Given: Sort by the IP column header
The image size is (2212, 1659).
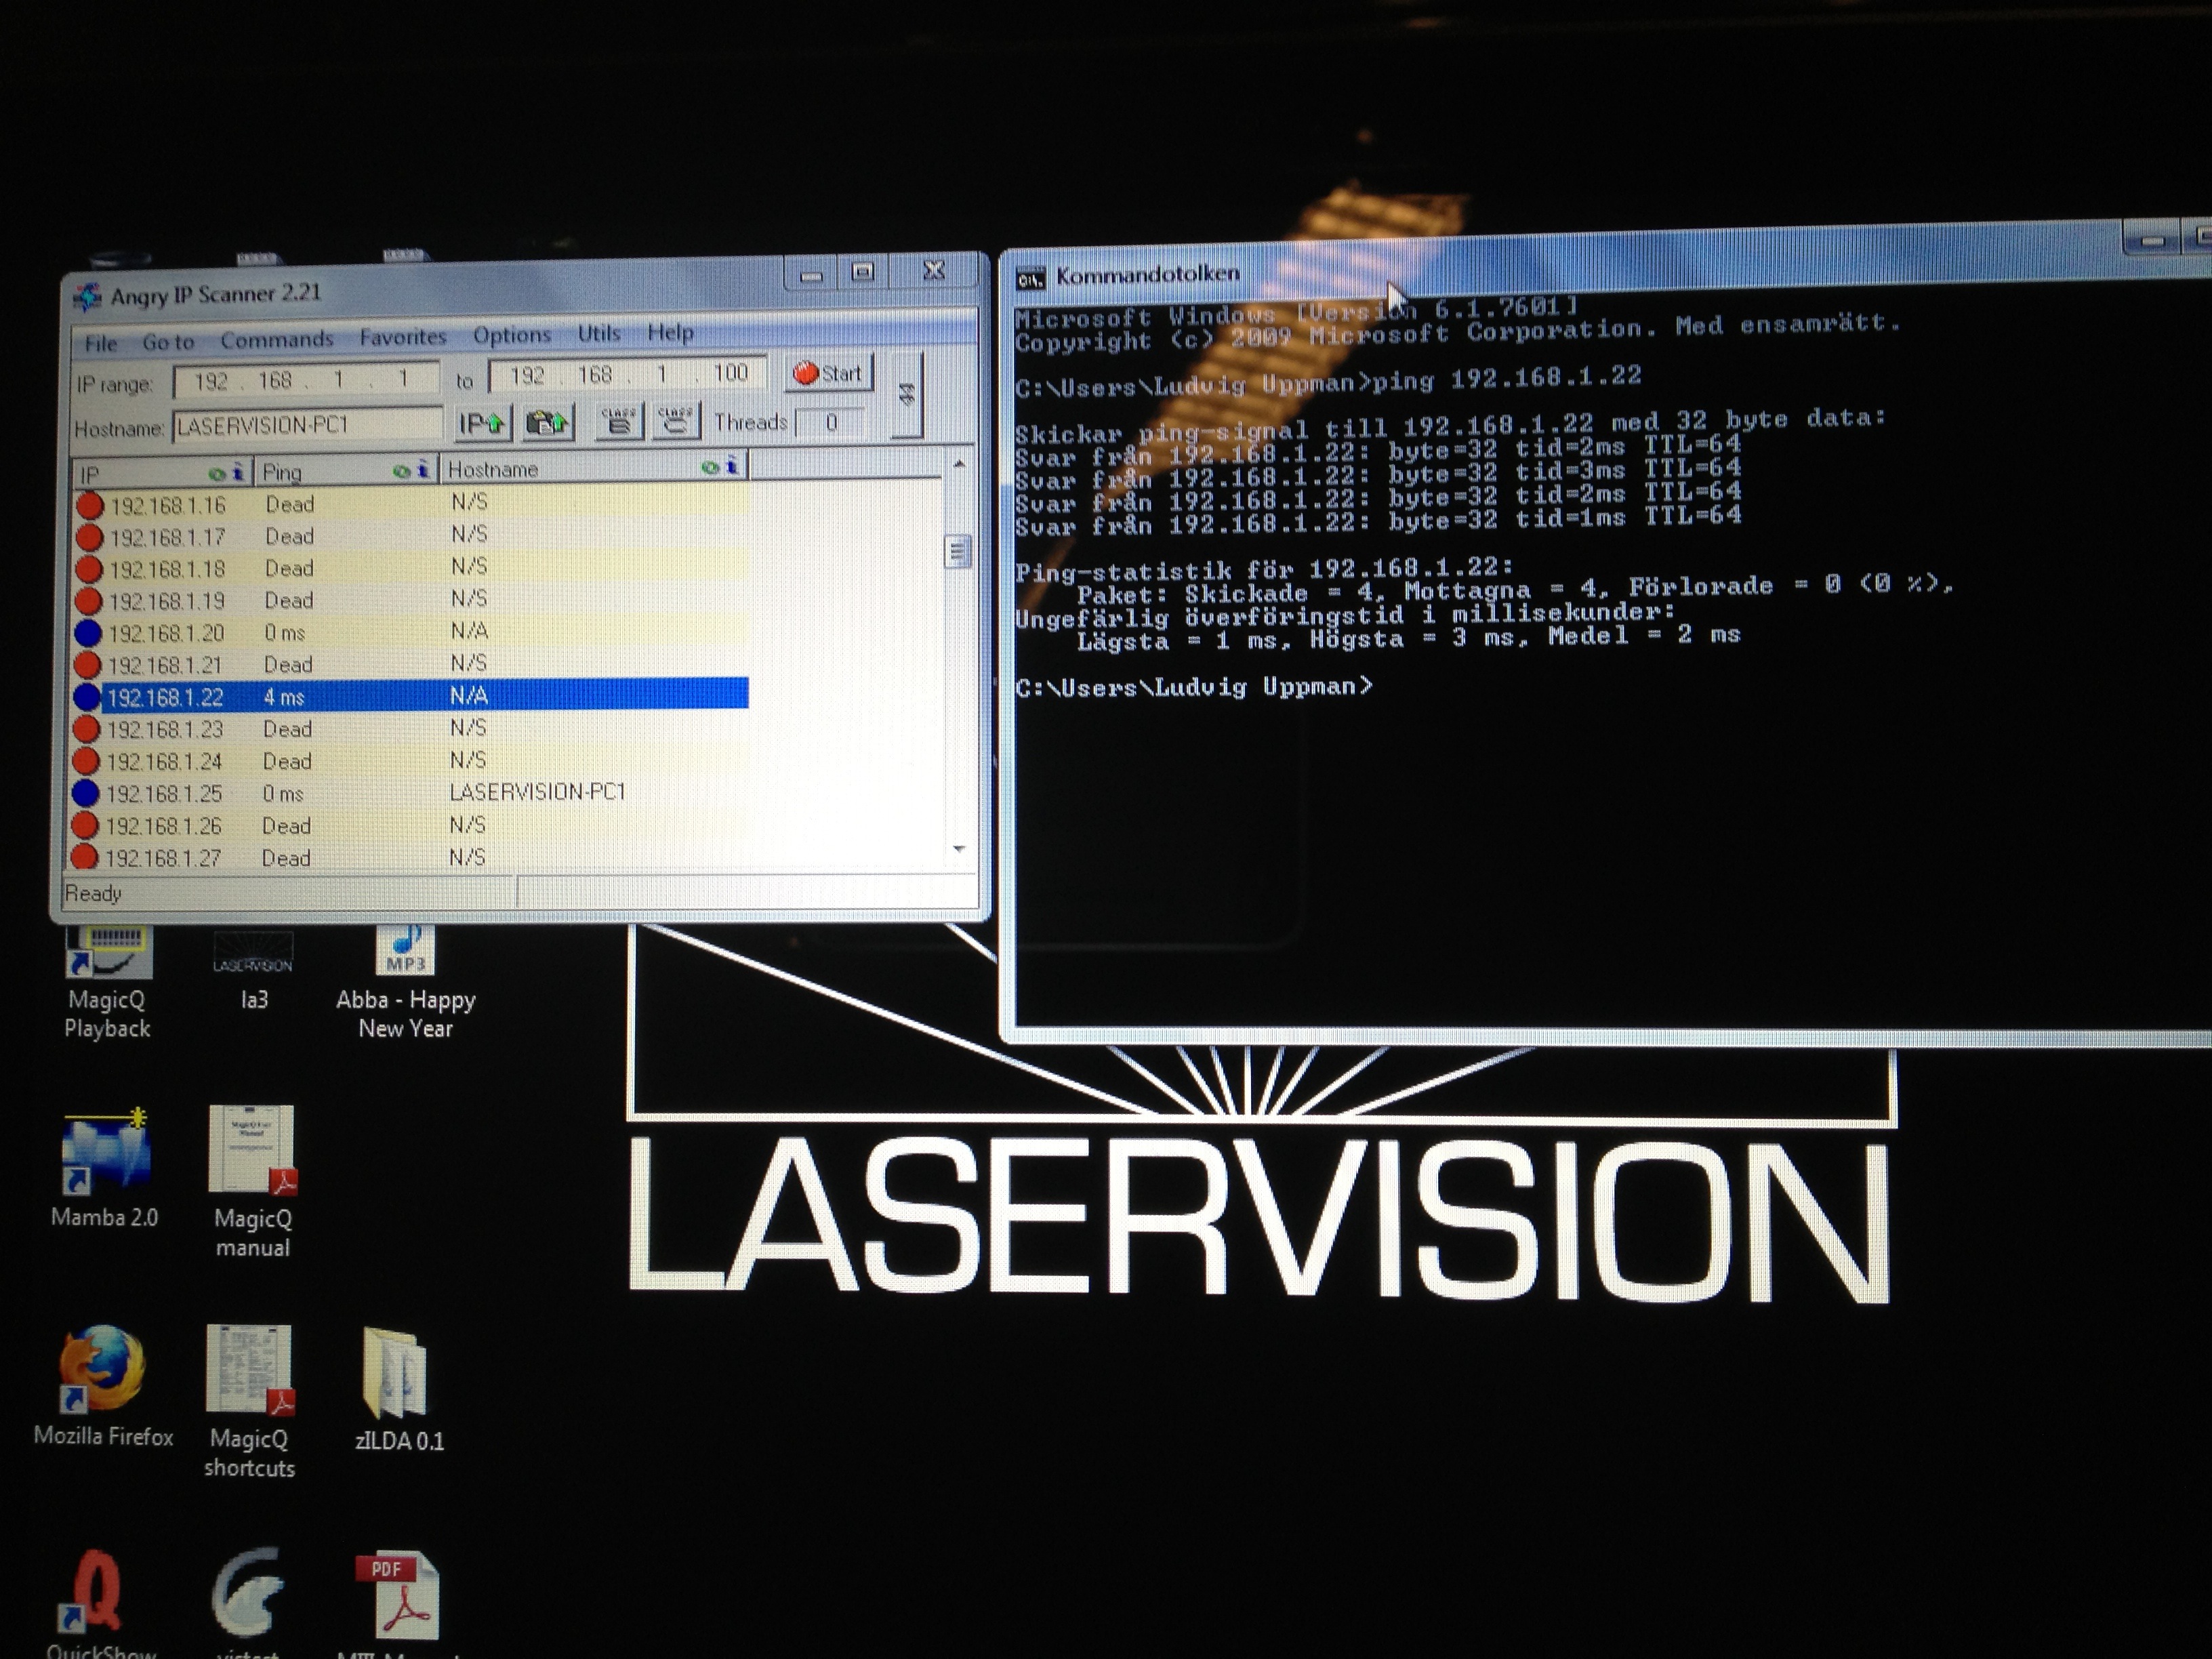Looking at the screenshot, I should coord(162,473).
